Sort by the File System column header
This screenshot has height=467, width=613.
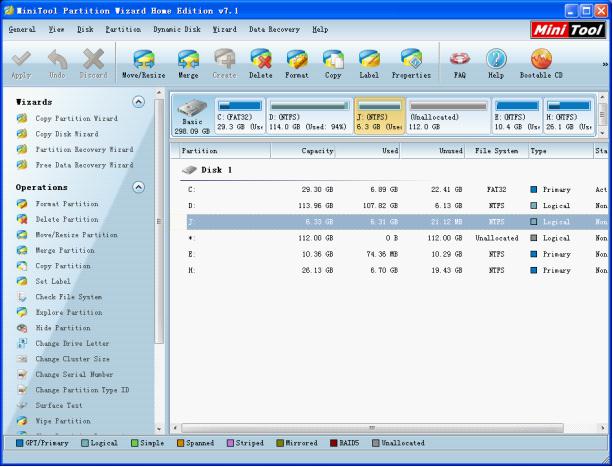(496, 151)
